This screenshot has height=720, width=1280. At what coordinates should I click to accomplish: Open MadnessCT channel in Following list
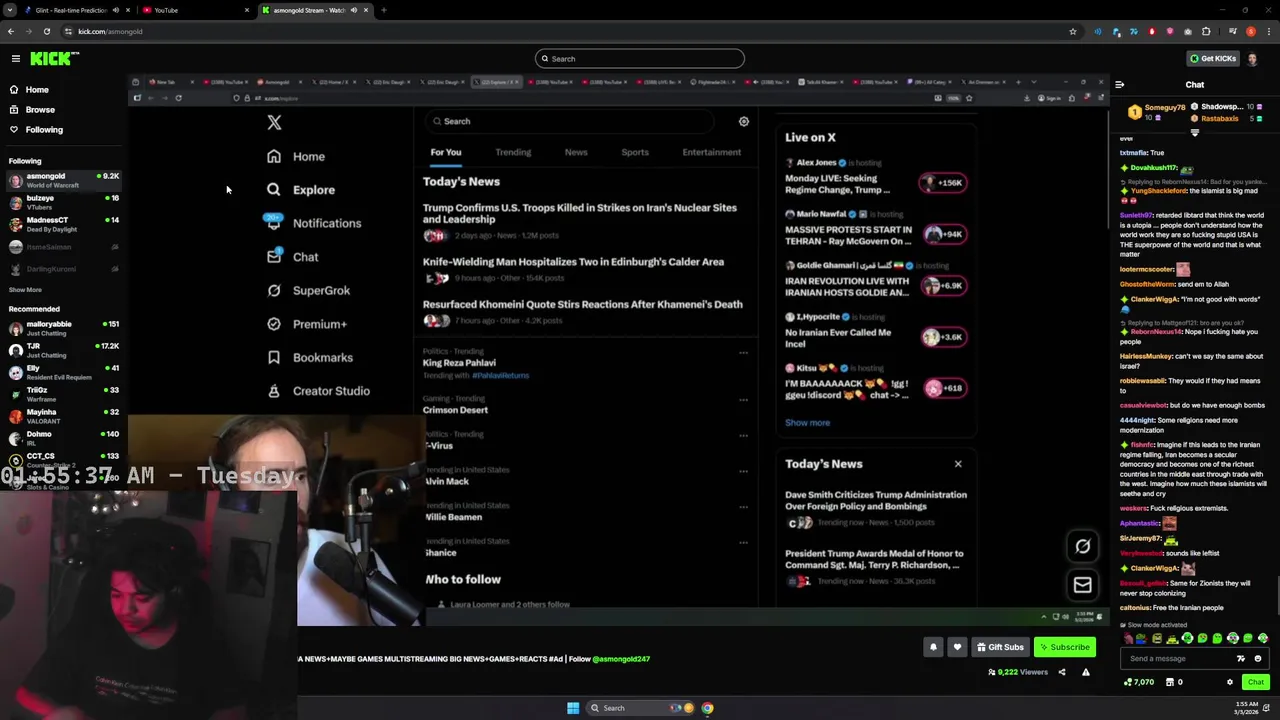pos(64,225)
